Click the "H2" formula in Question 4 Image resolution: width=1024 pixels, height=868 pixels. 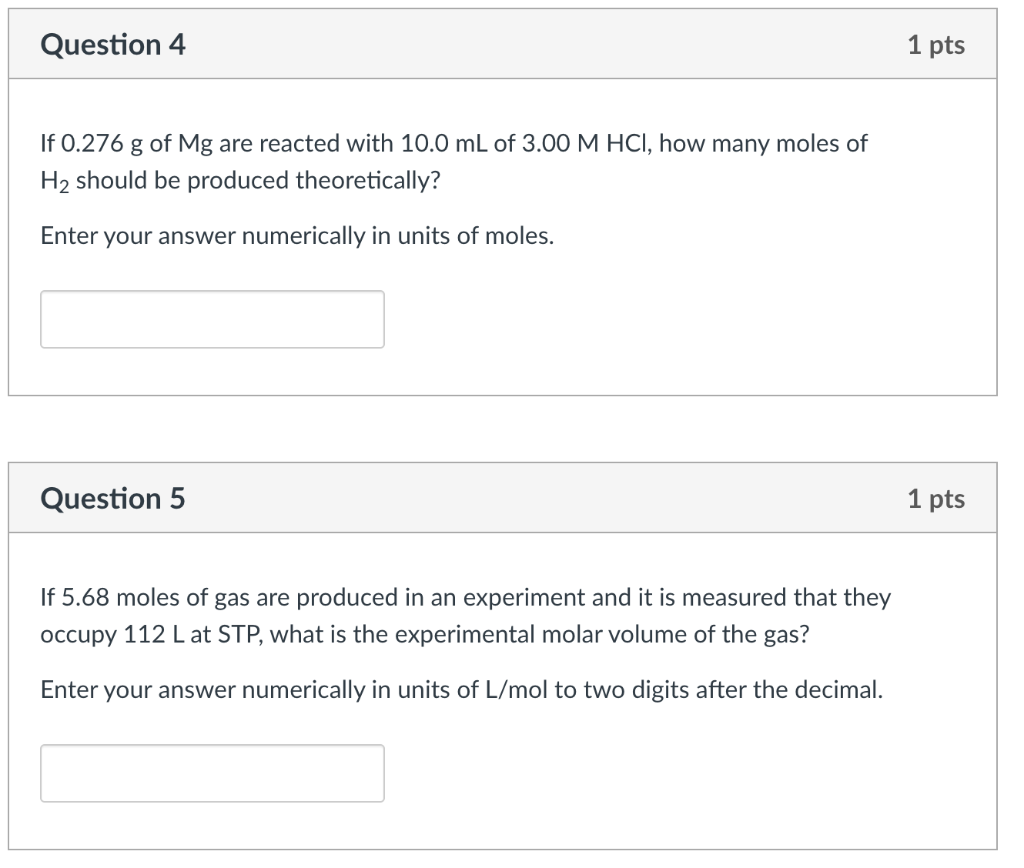click(55, 181)
